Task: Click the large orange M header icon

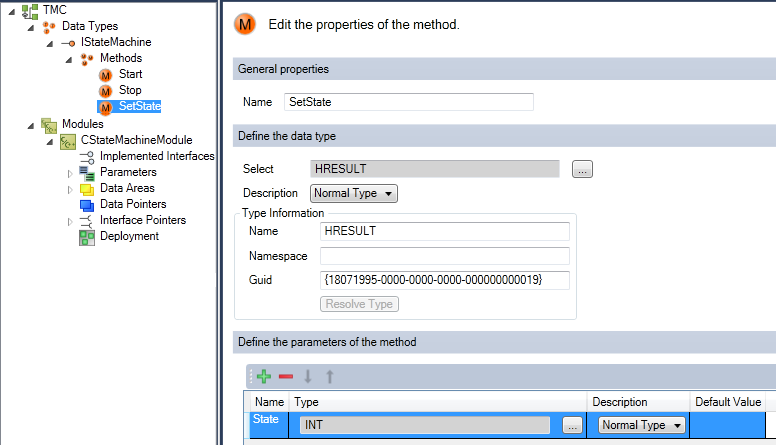Action: coord(245,24)
